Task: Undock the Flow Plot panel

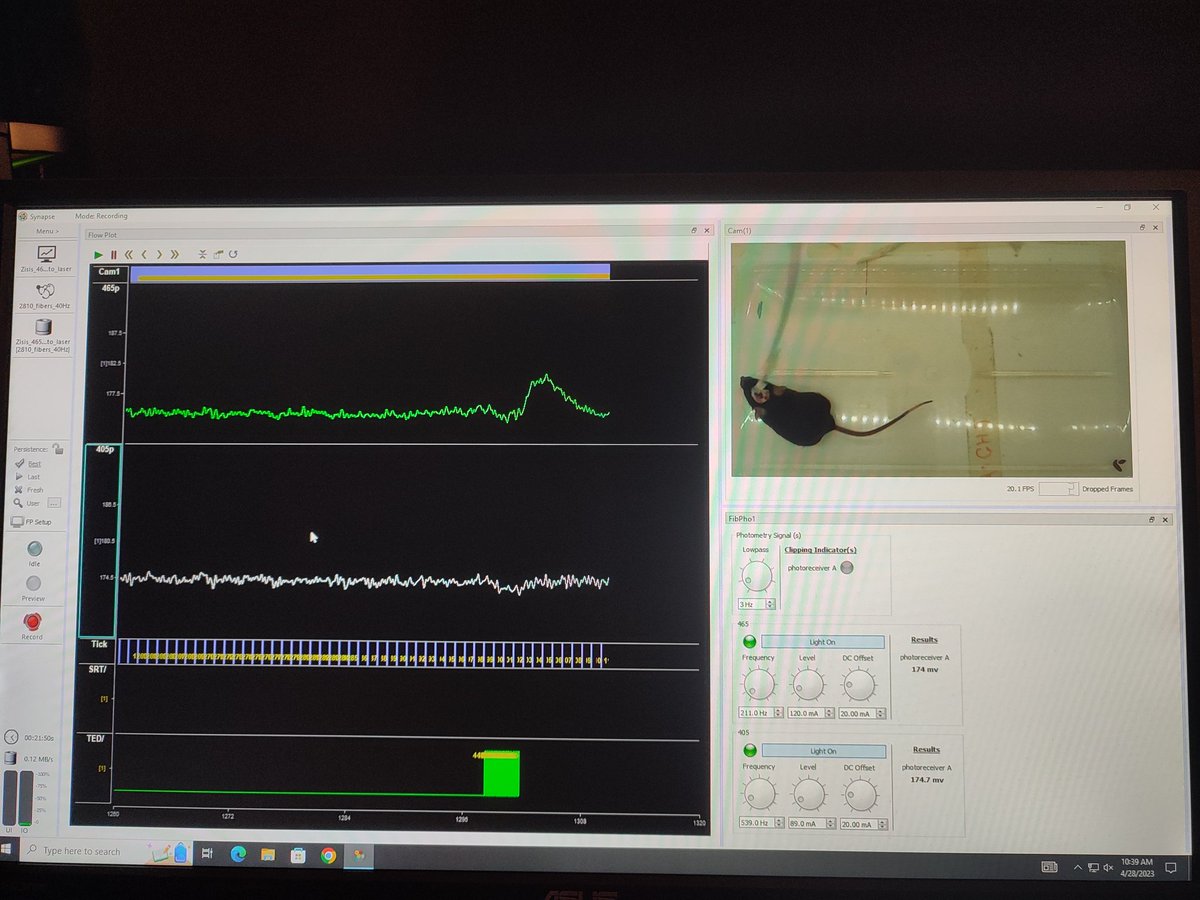Action: tap(694, 231)
